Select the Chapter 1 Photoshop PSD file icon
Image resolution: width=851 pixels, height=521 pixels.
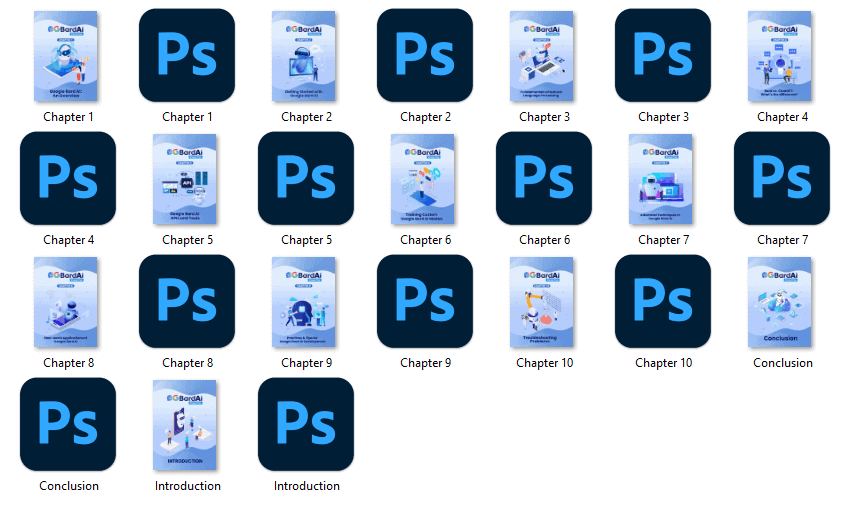pyautogui.click(x=187, y=55)
